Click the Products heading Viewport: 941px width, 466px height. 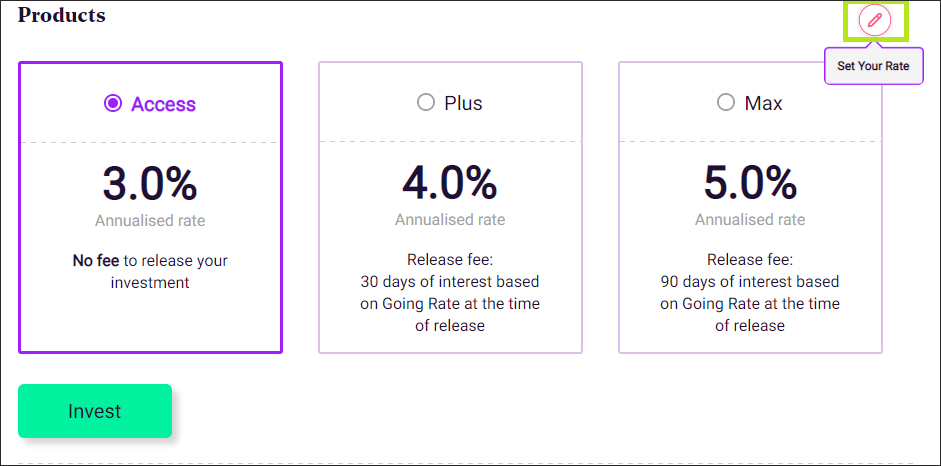coord(61,15)
